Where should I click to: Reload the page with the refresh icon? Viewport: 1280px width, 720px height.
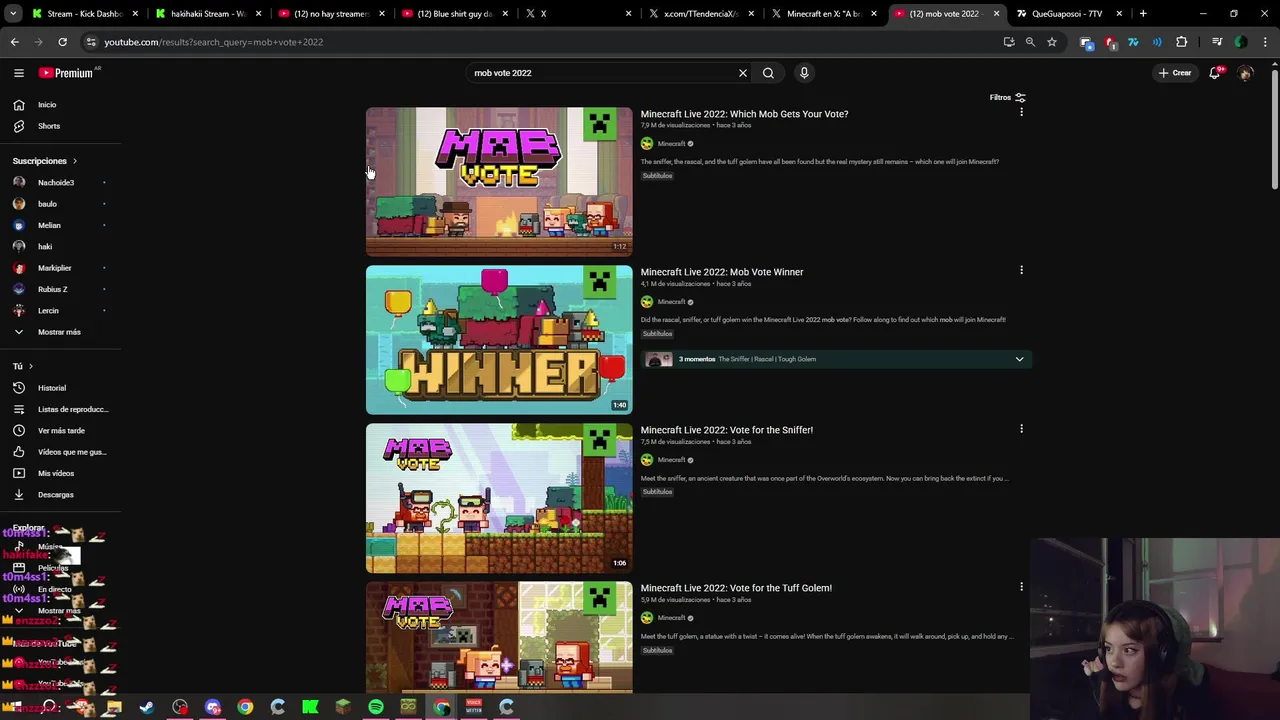[62, 42]
